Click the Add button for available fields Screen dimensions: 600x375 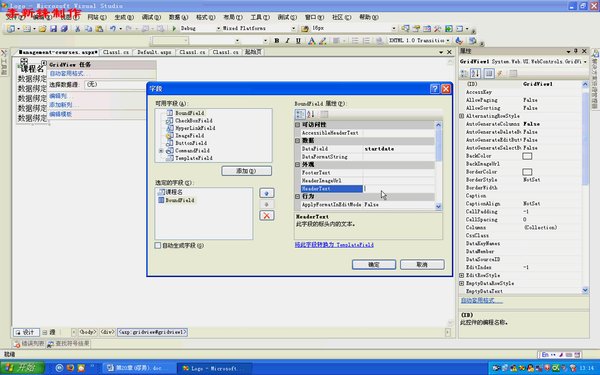point(246,171)
